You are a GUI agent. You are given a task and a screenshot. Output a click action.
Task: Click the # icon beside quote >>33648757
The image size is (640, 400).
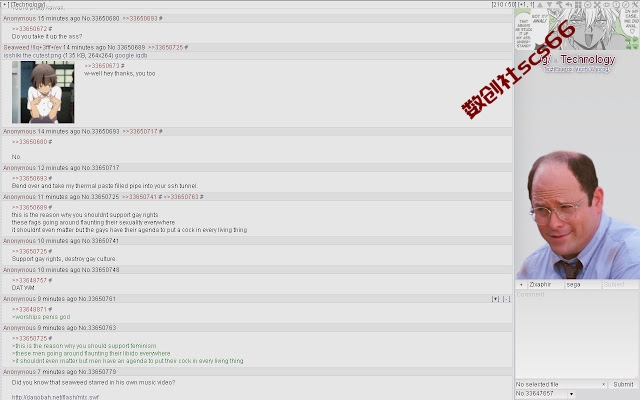(50, 280)
